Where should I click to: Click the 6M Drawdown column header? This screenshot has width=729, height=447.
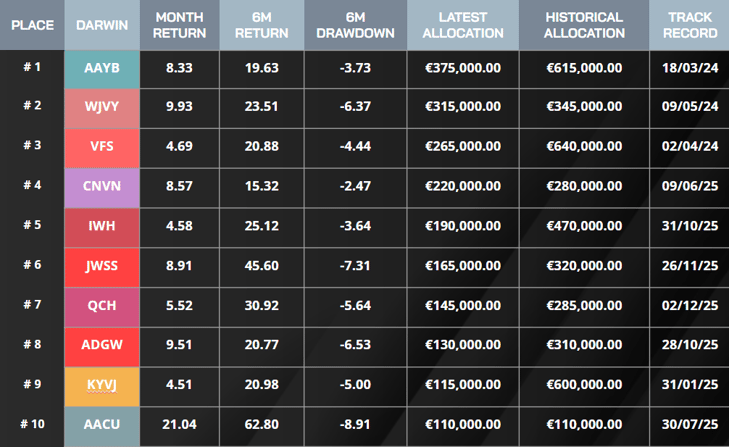pos(356,25)
